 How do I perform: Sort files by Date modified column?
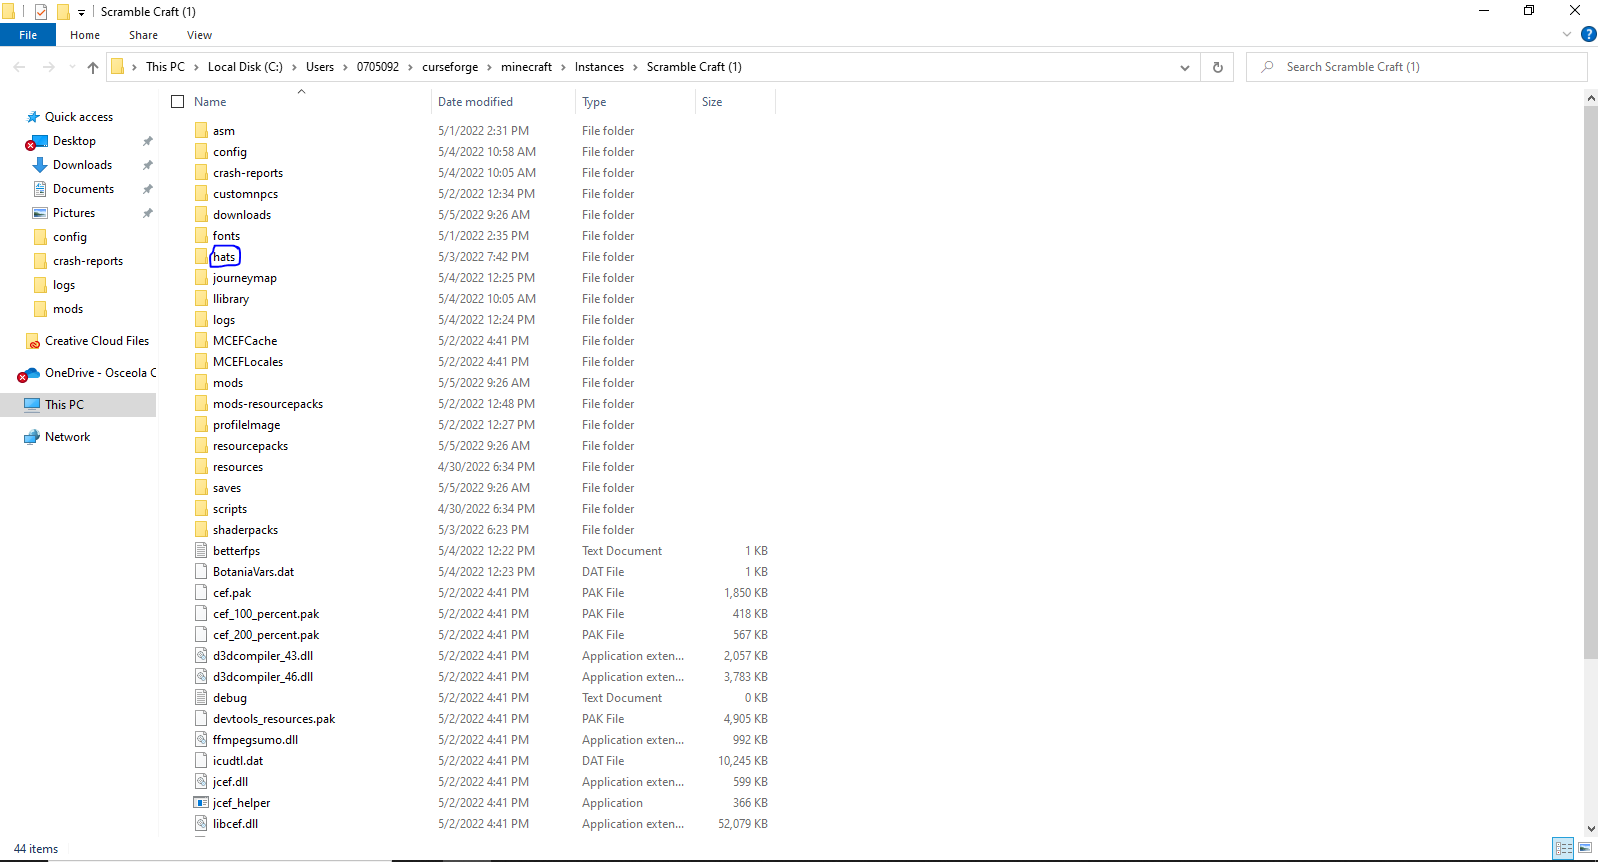[x=475, y=102]
